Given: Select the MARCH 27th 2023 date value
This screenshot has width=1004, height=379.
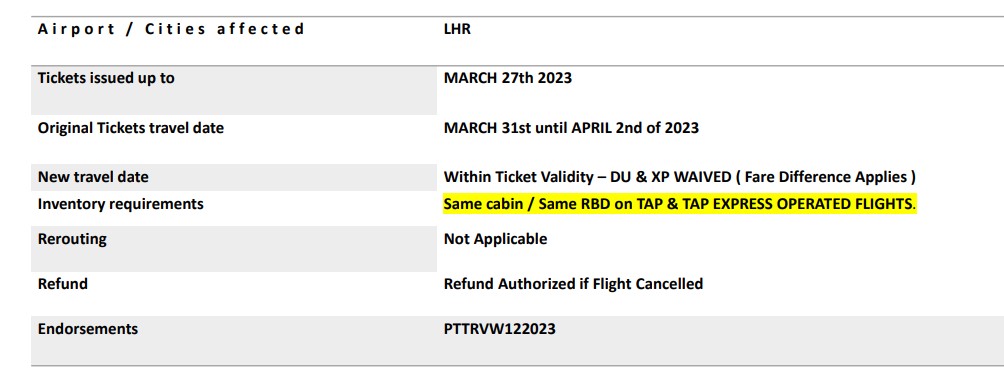Looking at the screenshot, I should (x=508, y=78).
